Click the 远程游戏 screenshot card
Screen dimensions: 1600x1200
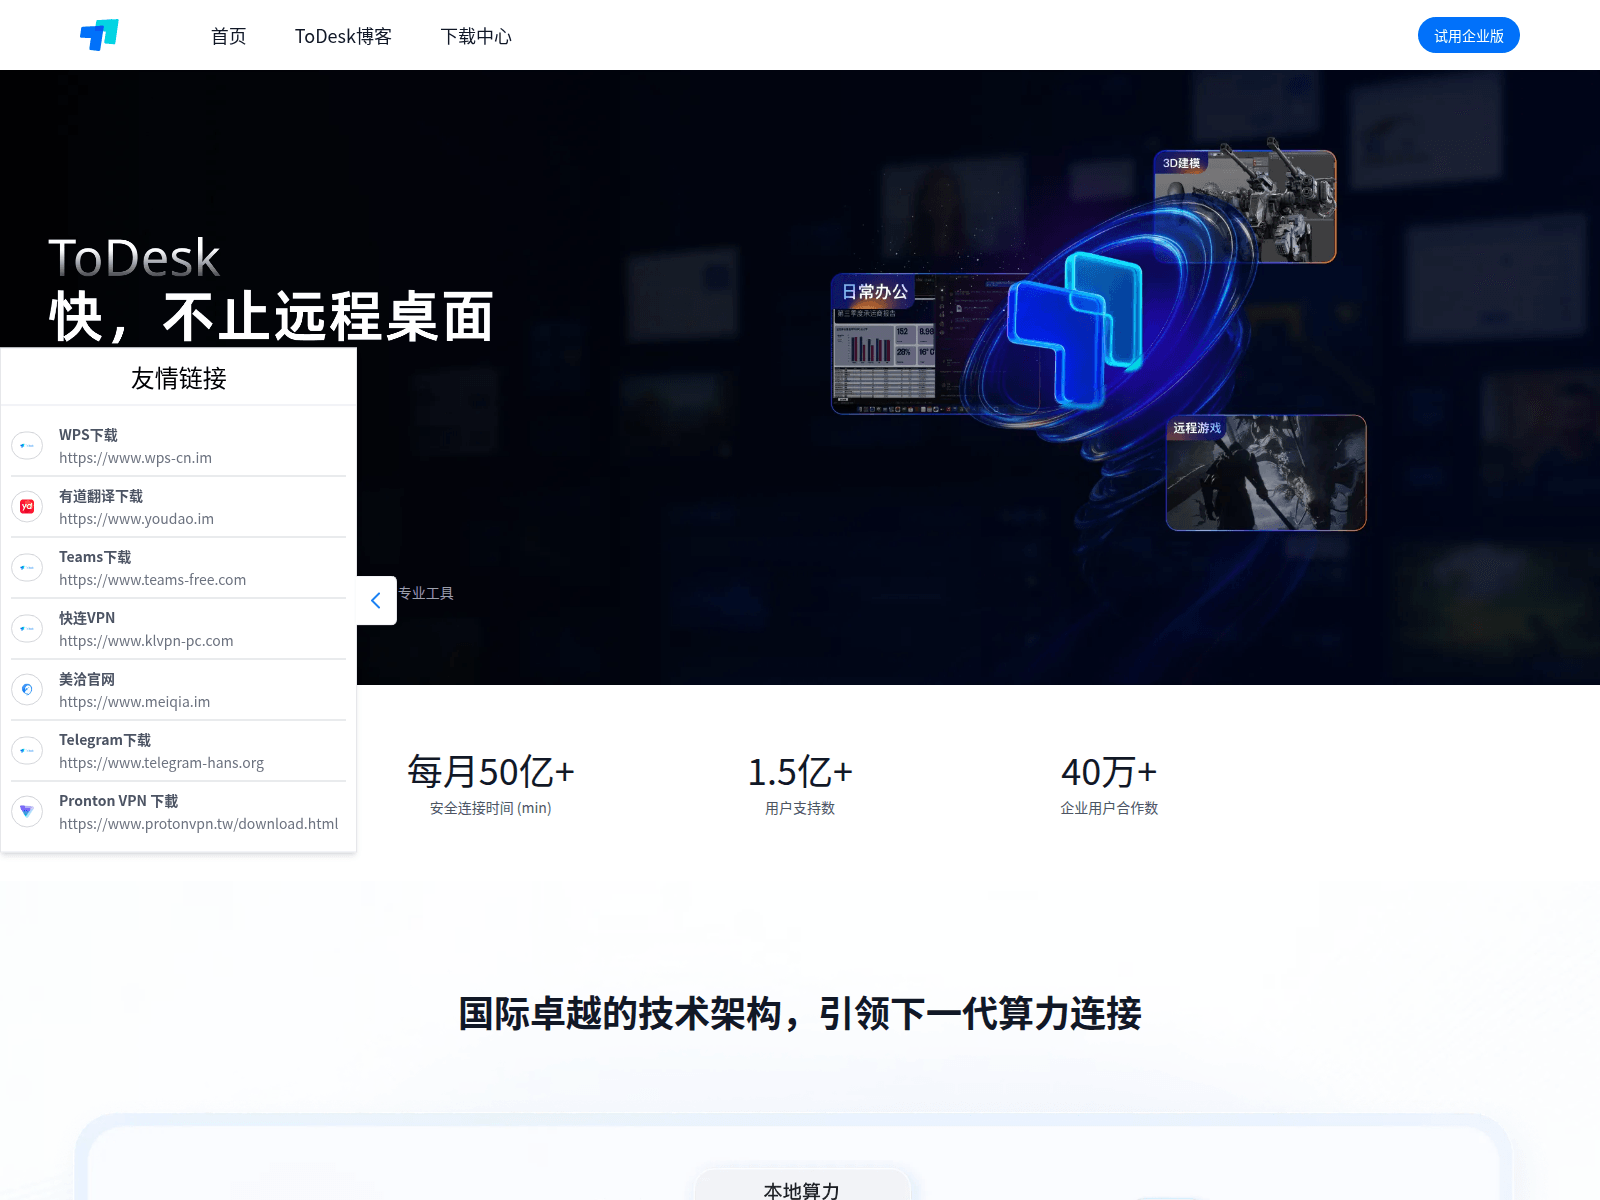(x=1266, y=472)
